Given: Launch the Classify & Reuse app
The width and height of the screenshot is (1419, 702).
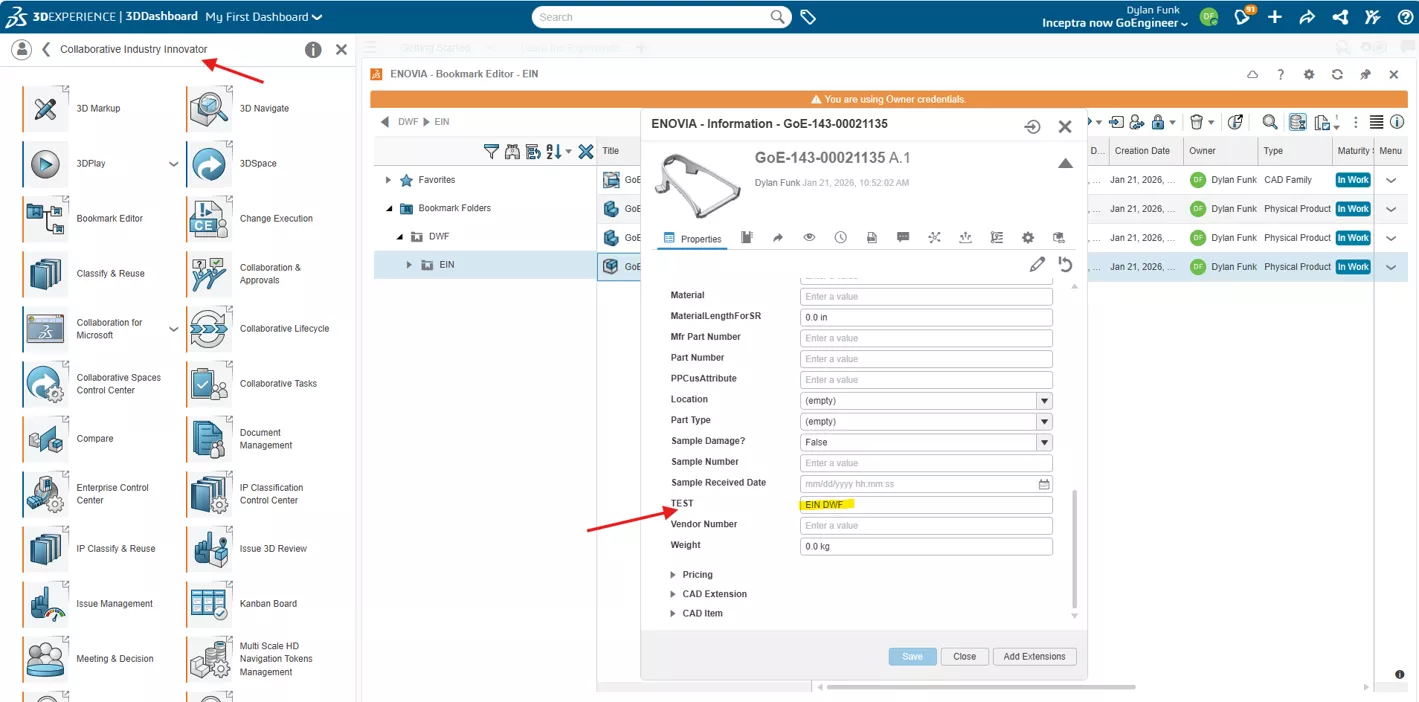Looking at the screenshot, I should pos(45,273).
